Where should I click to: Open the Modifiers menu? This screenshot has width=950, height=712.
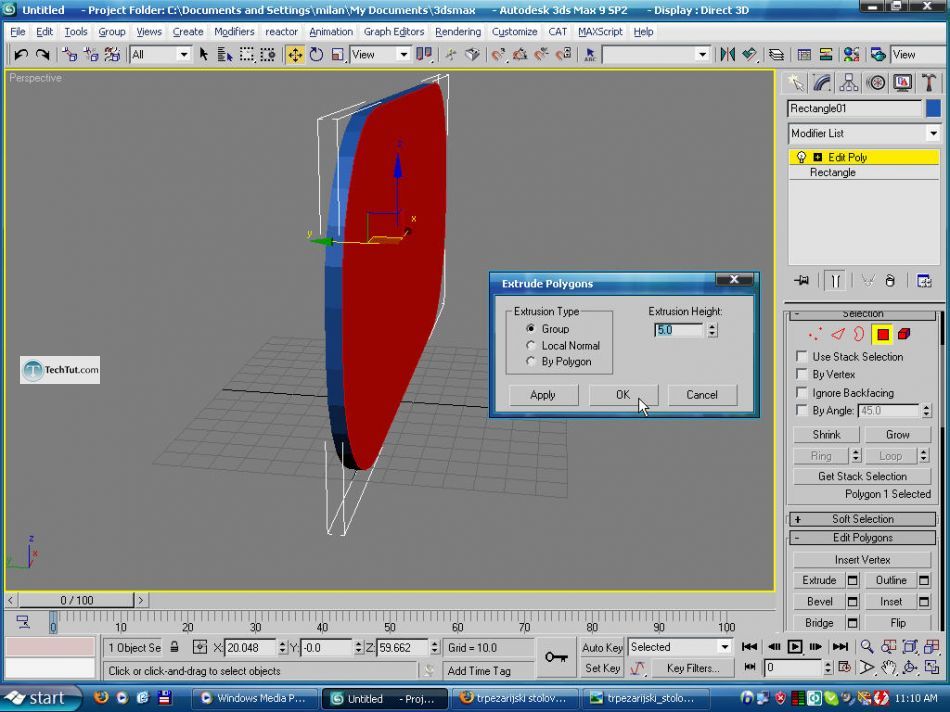[x=234, y=32]
